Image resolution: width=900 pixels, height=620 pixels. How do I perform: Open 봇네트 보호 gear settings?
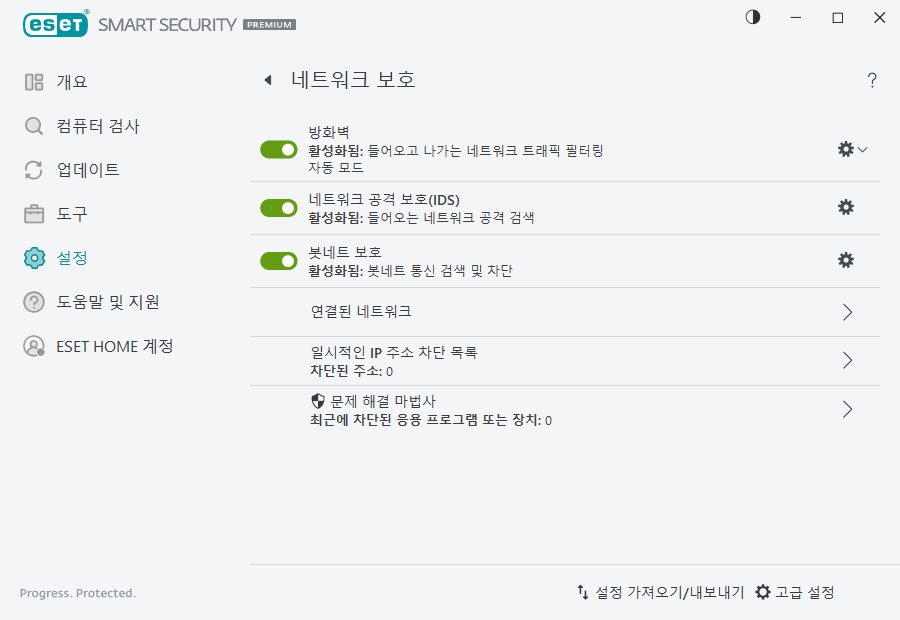coord(845,260)
